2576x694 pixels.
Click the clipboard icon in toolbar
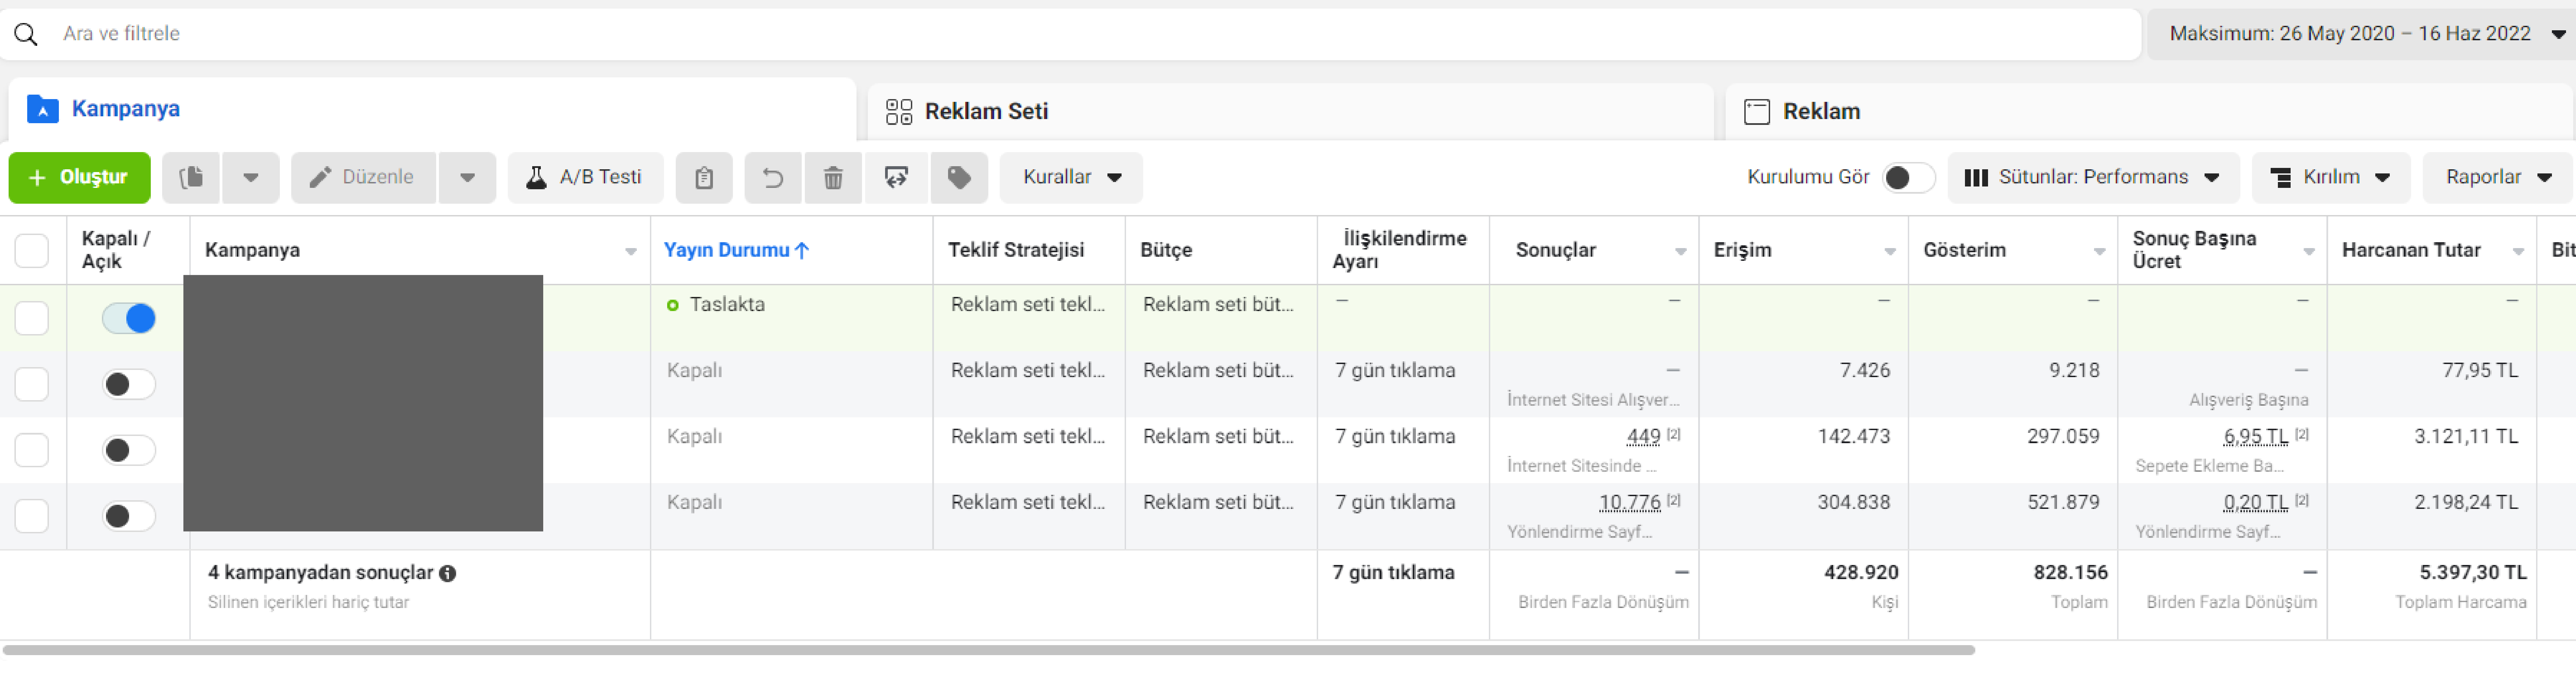tap(704, 177)
